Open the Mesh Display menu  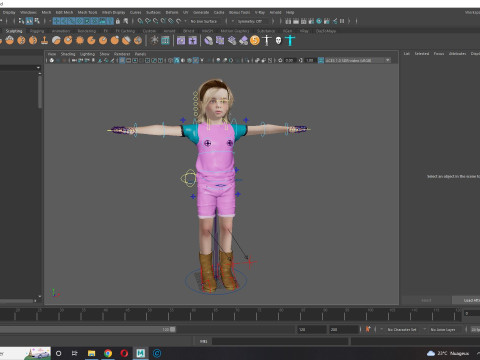pos(113,12)
